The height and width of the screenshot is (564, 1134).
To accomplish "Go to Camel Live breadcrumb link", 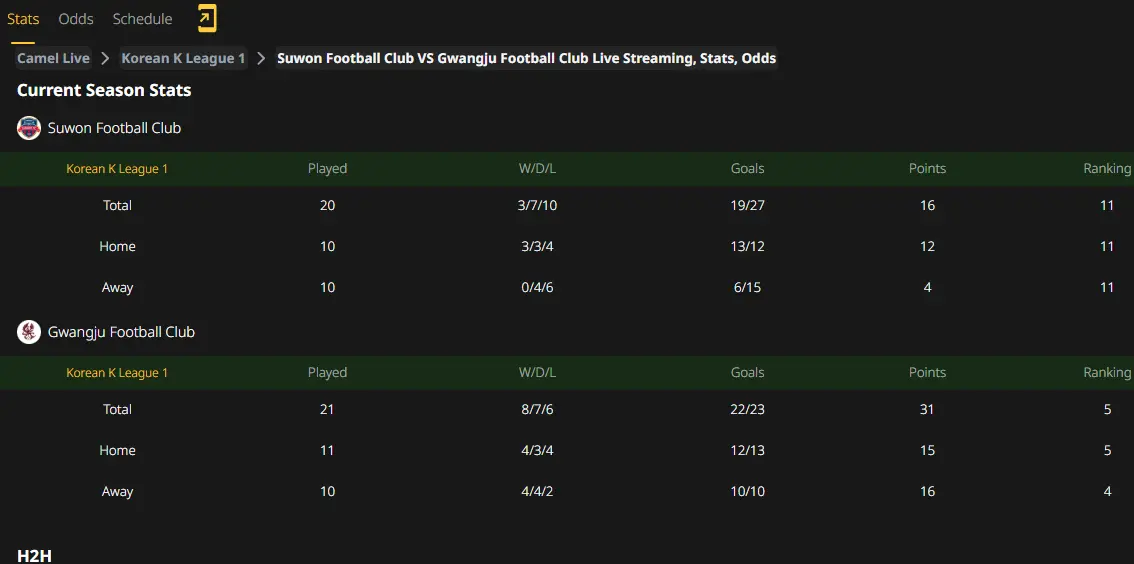I will (x=54, y=59).
